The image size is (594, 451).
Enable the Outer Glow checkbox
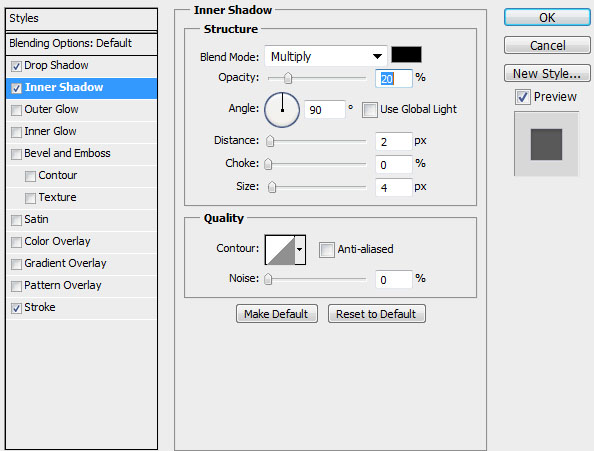[x=16, y=110]
